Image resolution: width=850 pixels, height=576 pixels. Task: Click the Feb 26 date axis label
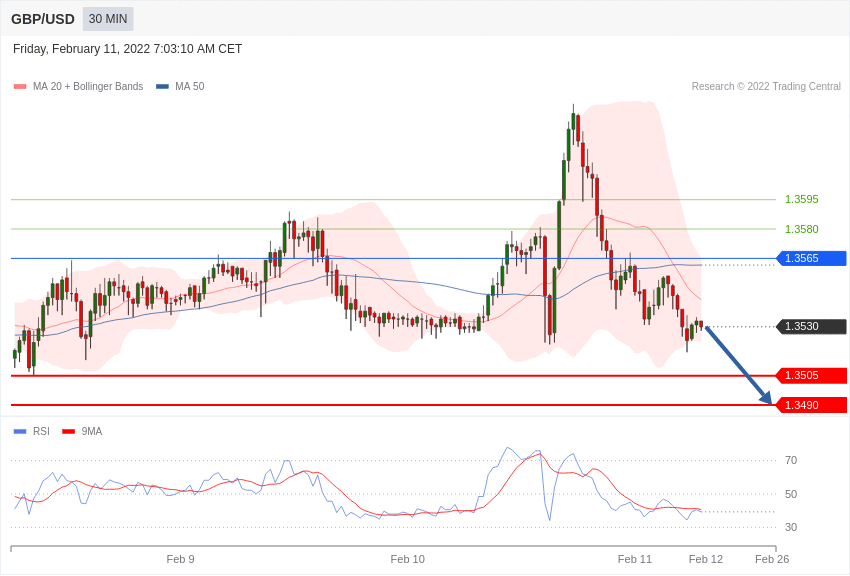pos(772,559)
